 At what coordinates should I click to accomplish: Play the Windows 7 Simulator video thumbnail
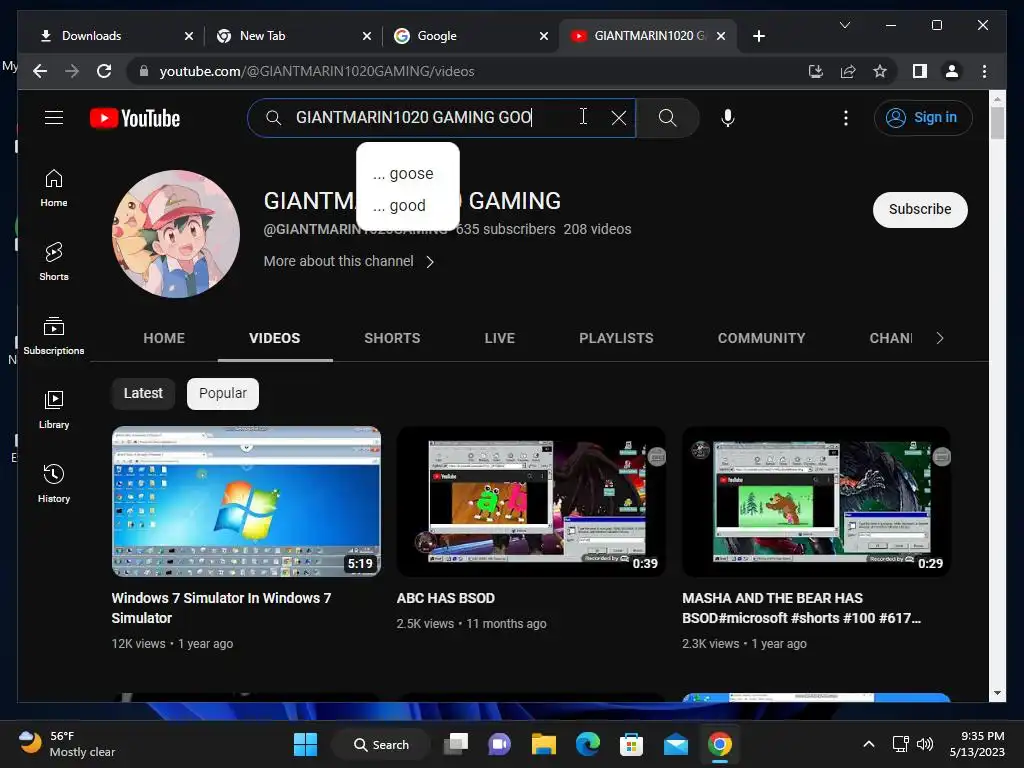click(x=246, y=502)
